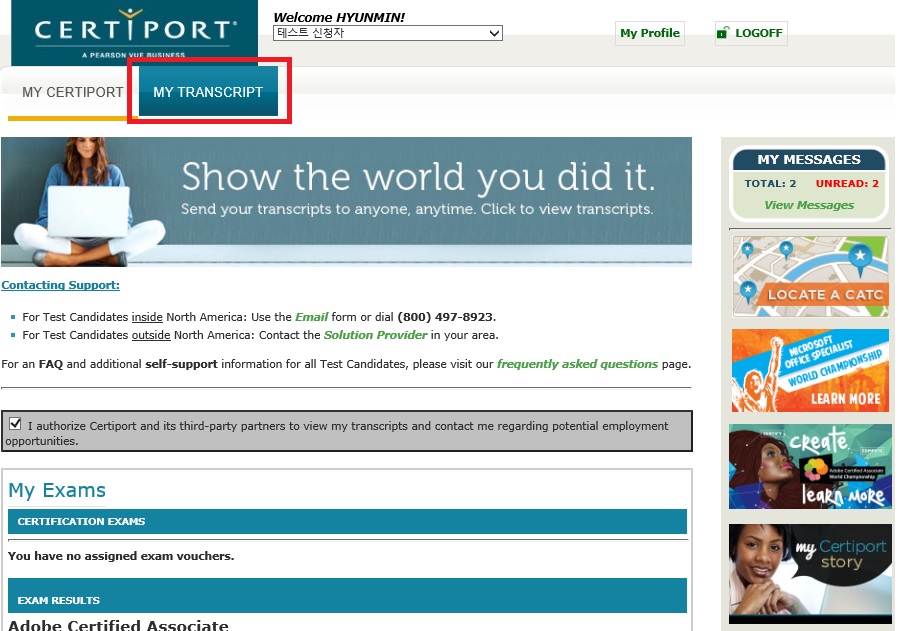Switch to the MY TRANSCRIPT tab
This screenshot has height=631, width=899.
click(208, 92)
